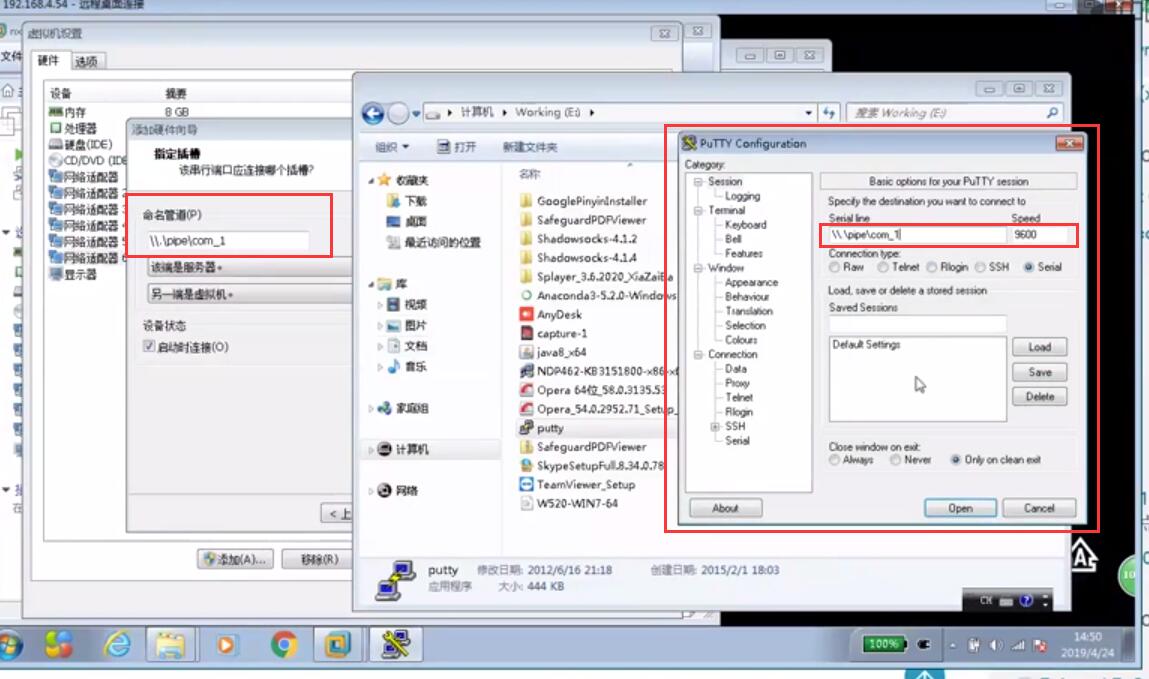Viewport: 1149px width, 679px height.
Task: Select the TeamViewer_Setup file icon
Action: (x=526, y=484)
